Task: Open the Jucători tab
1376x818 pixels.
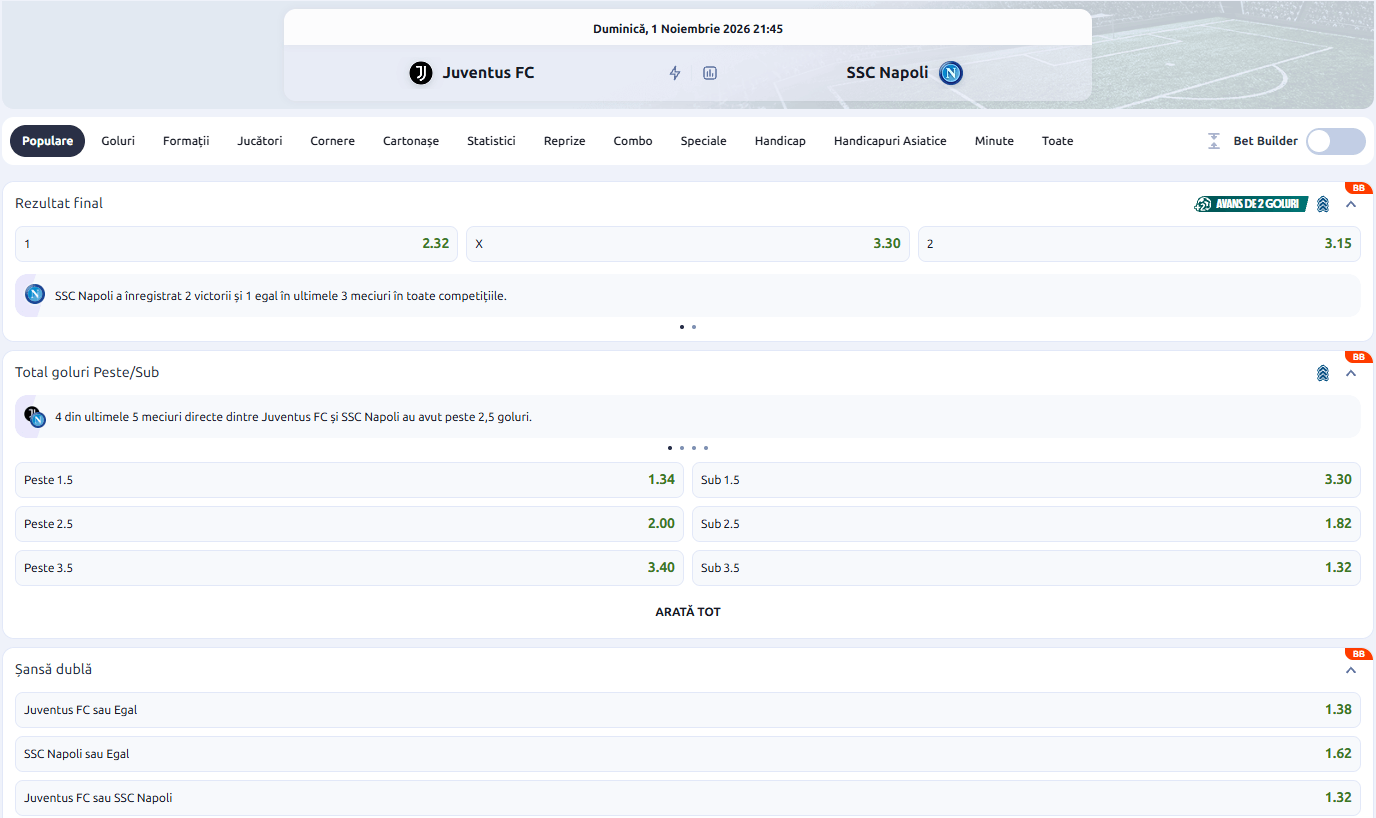Action: 260,141
